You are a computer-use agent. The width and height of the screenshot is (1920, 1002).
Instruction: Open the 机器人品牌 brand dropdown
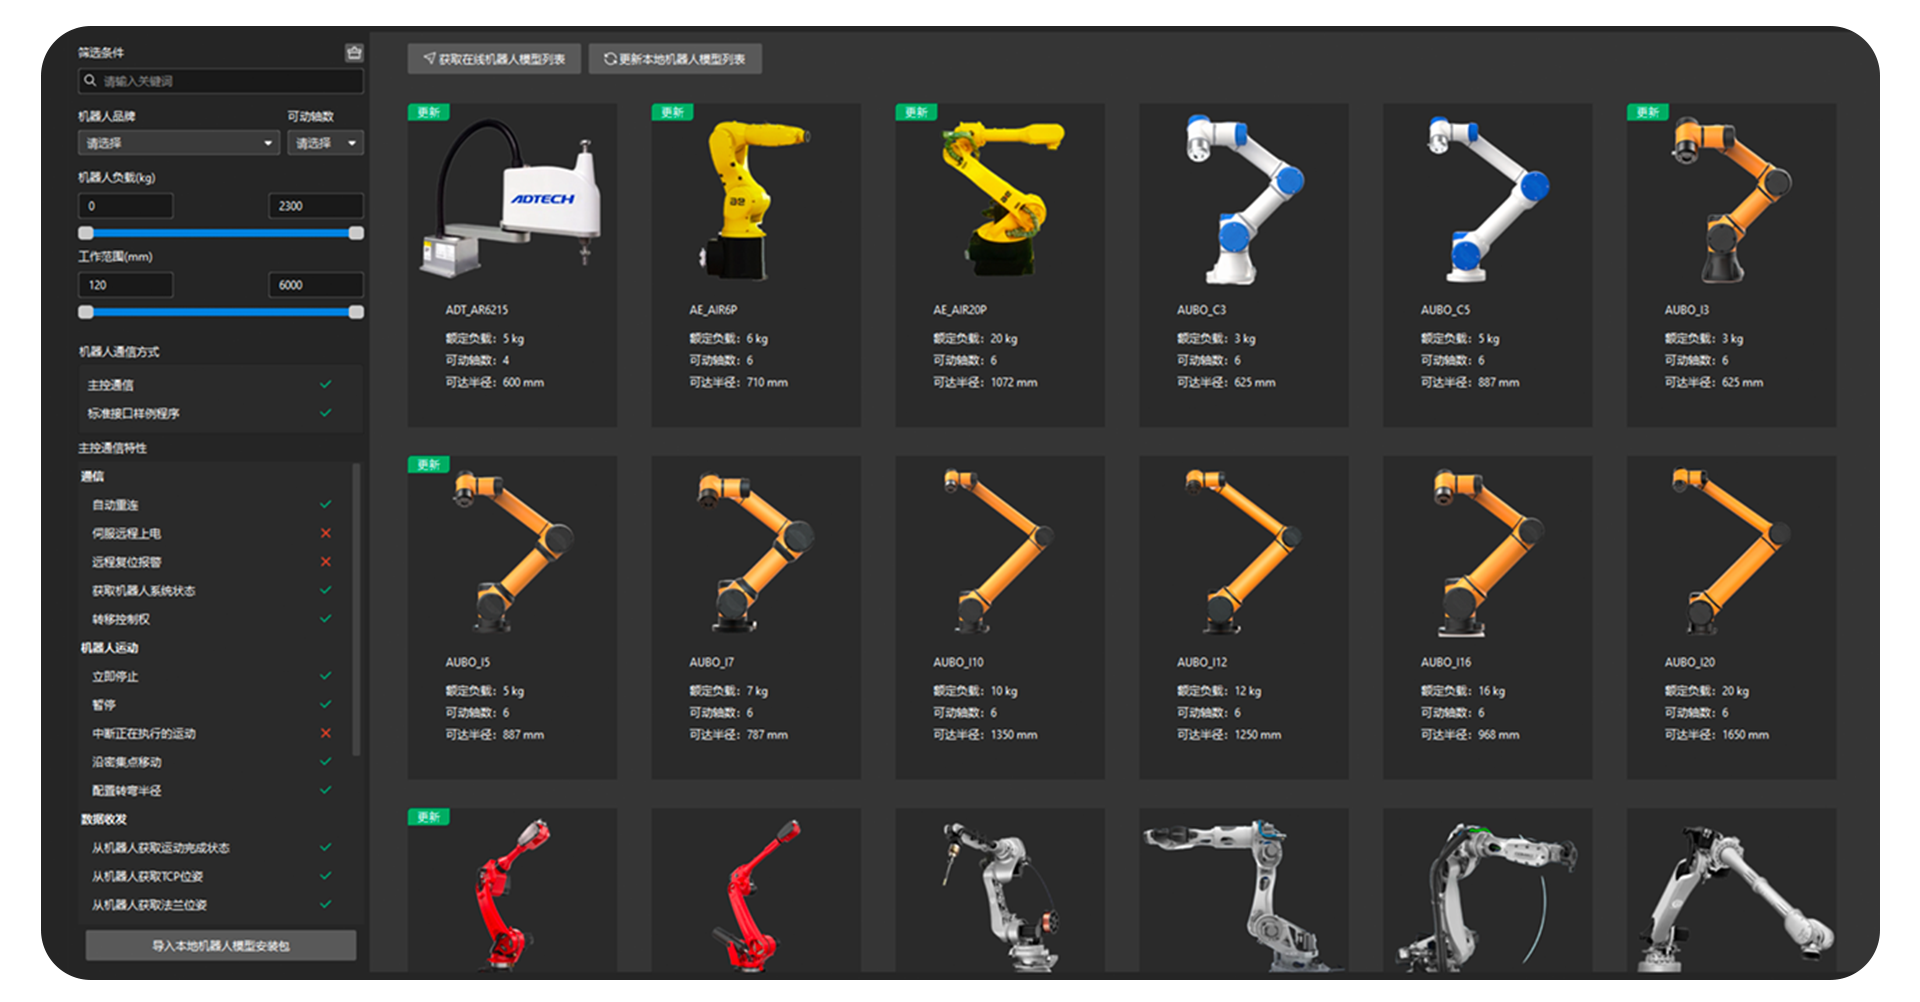click(x=178, y=143)
